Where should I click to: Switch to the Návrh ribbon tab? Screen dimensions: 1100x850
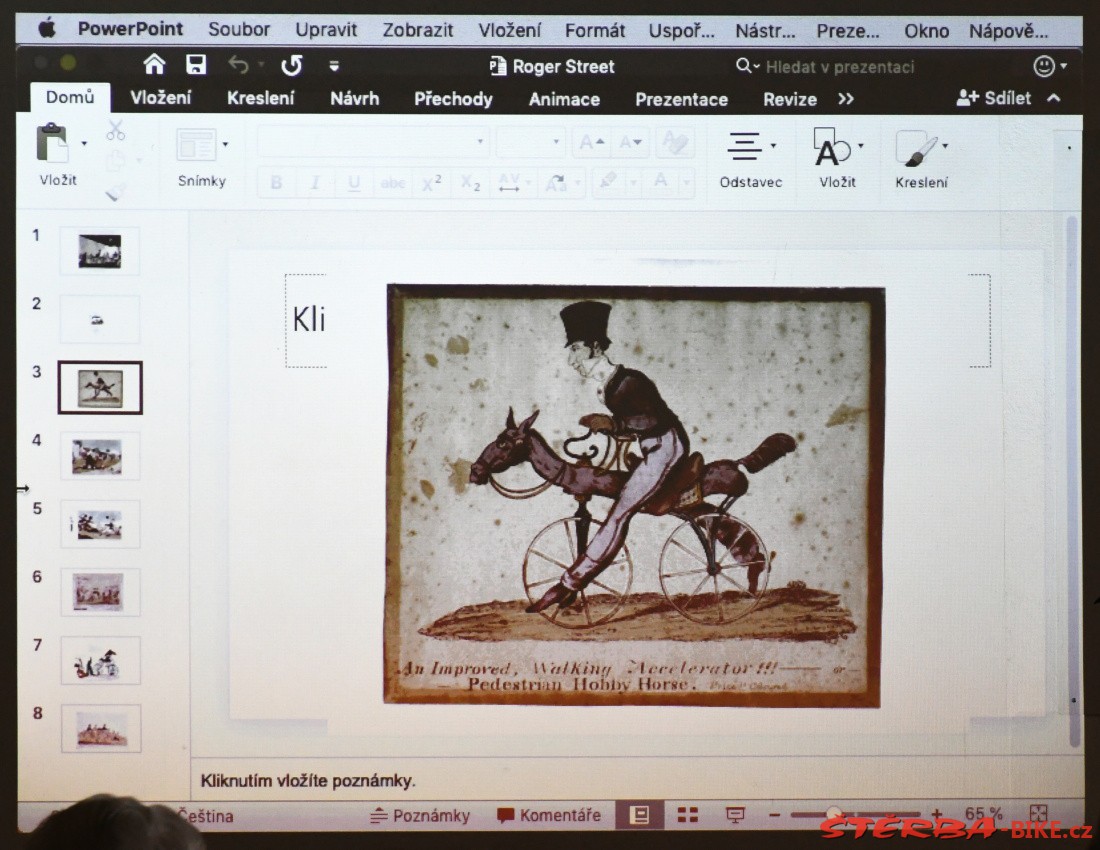click(x=354, y=99)
